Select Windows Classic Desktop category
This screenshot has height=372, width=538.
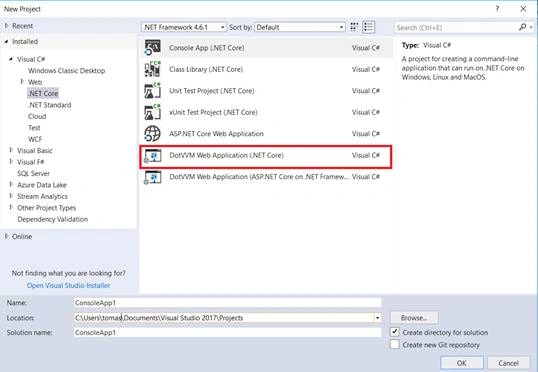pos(67,71)
